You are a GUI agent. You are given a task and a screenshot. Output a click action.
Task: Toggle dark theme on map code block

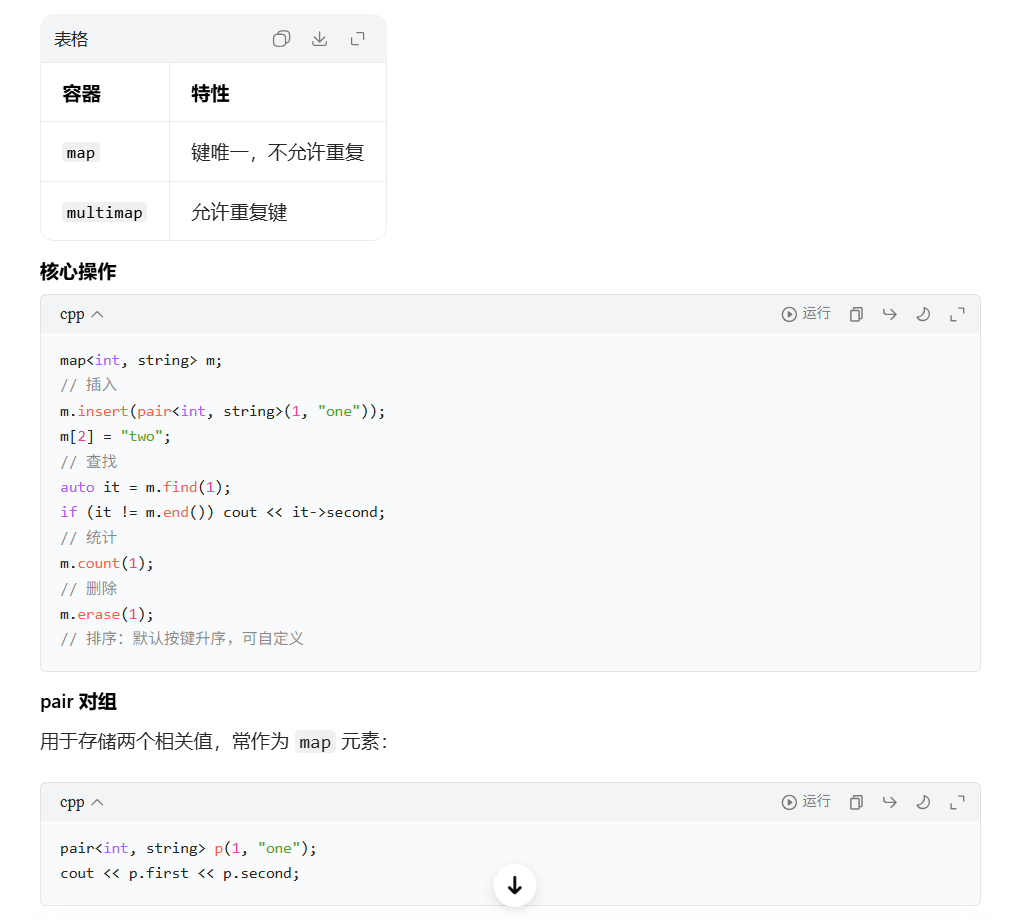[923, 314]
